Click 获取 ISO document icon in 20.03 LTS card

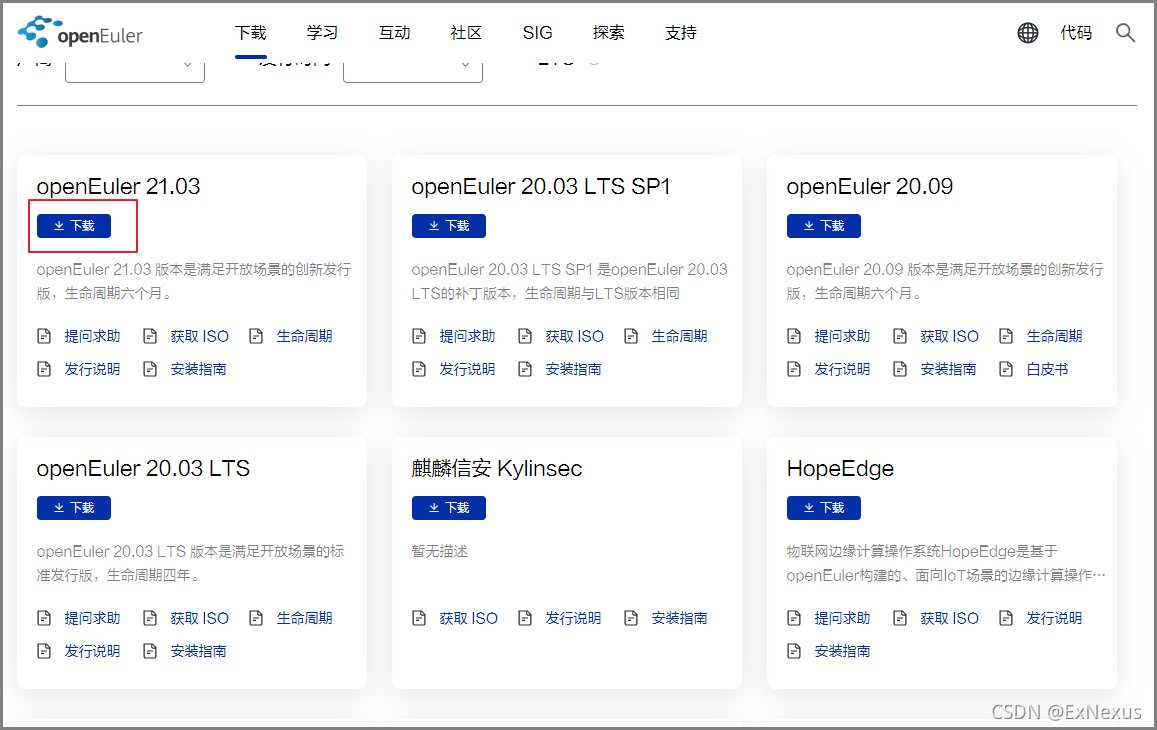(151, 619)
